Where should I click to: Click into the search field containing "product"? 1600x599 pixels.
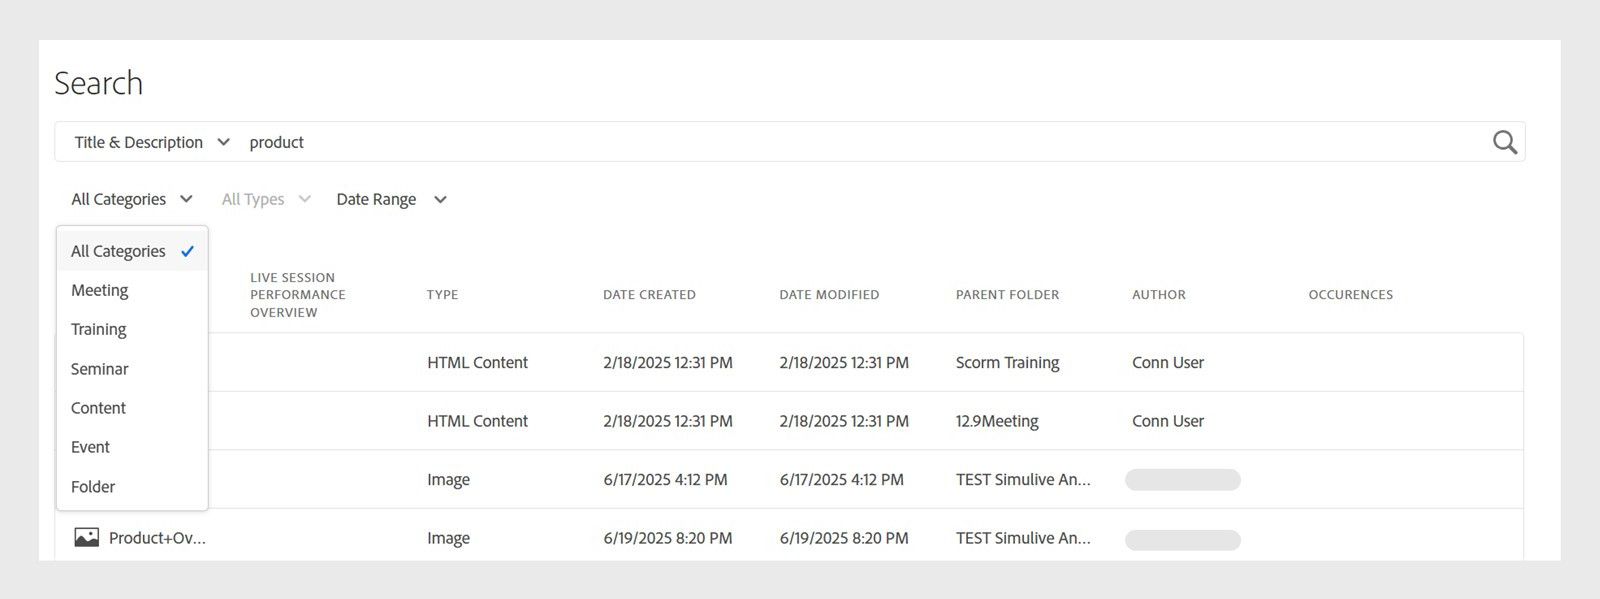pyautogui.click(x=864, y=142)
